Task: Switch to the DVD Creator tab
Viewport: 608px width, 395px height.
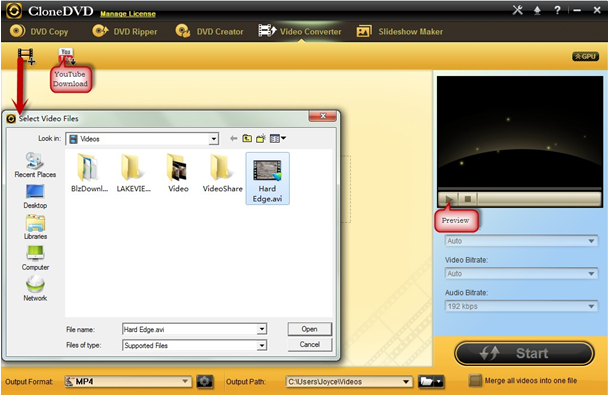Action: 209,31
